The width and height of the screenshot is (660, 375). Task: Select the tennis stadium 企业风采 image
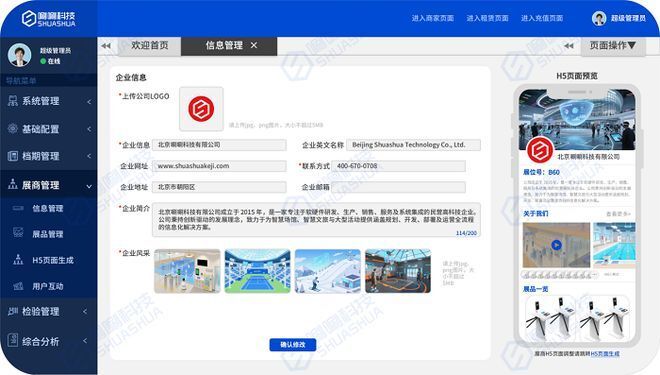click(x=257, y=271)
